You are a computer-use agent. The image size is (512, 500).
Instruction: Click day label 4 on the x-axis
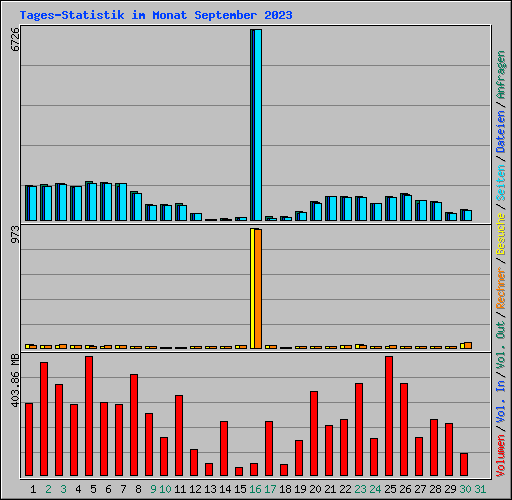coord(78,489)
